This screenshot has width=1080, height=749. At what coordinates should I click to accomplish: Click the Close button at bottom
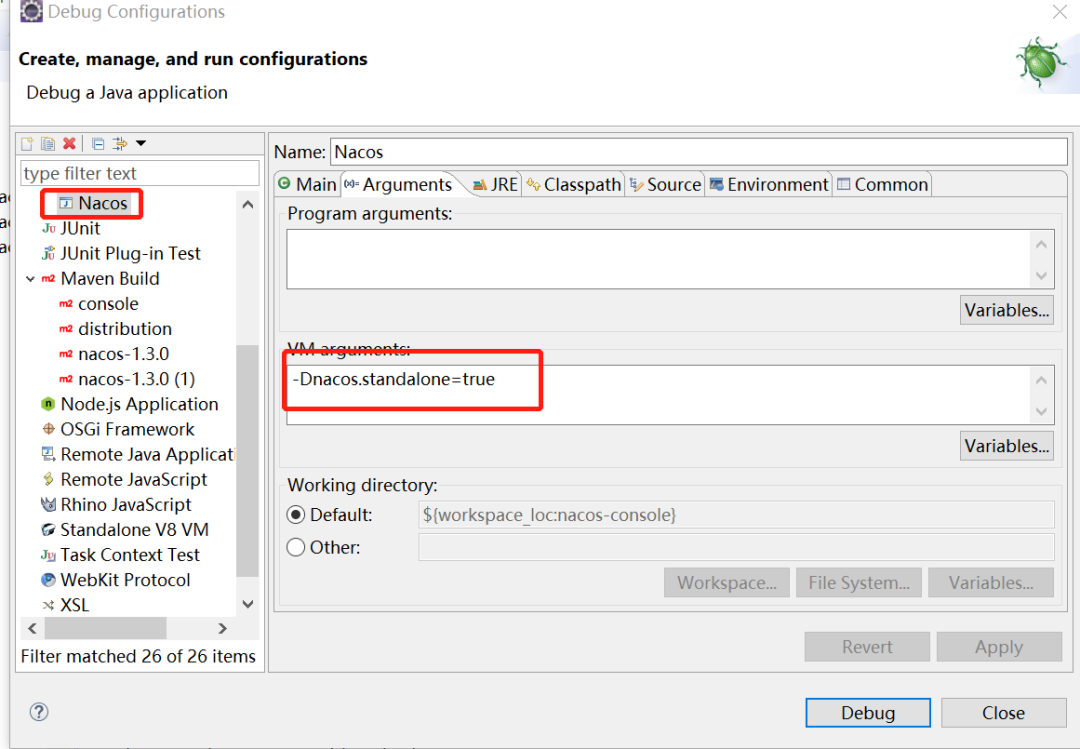coord(1003,712)
